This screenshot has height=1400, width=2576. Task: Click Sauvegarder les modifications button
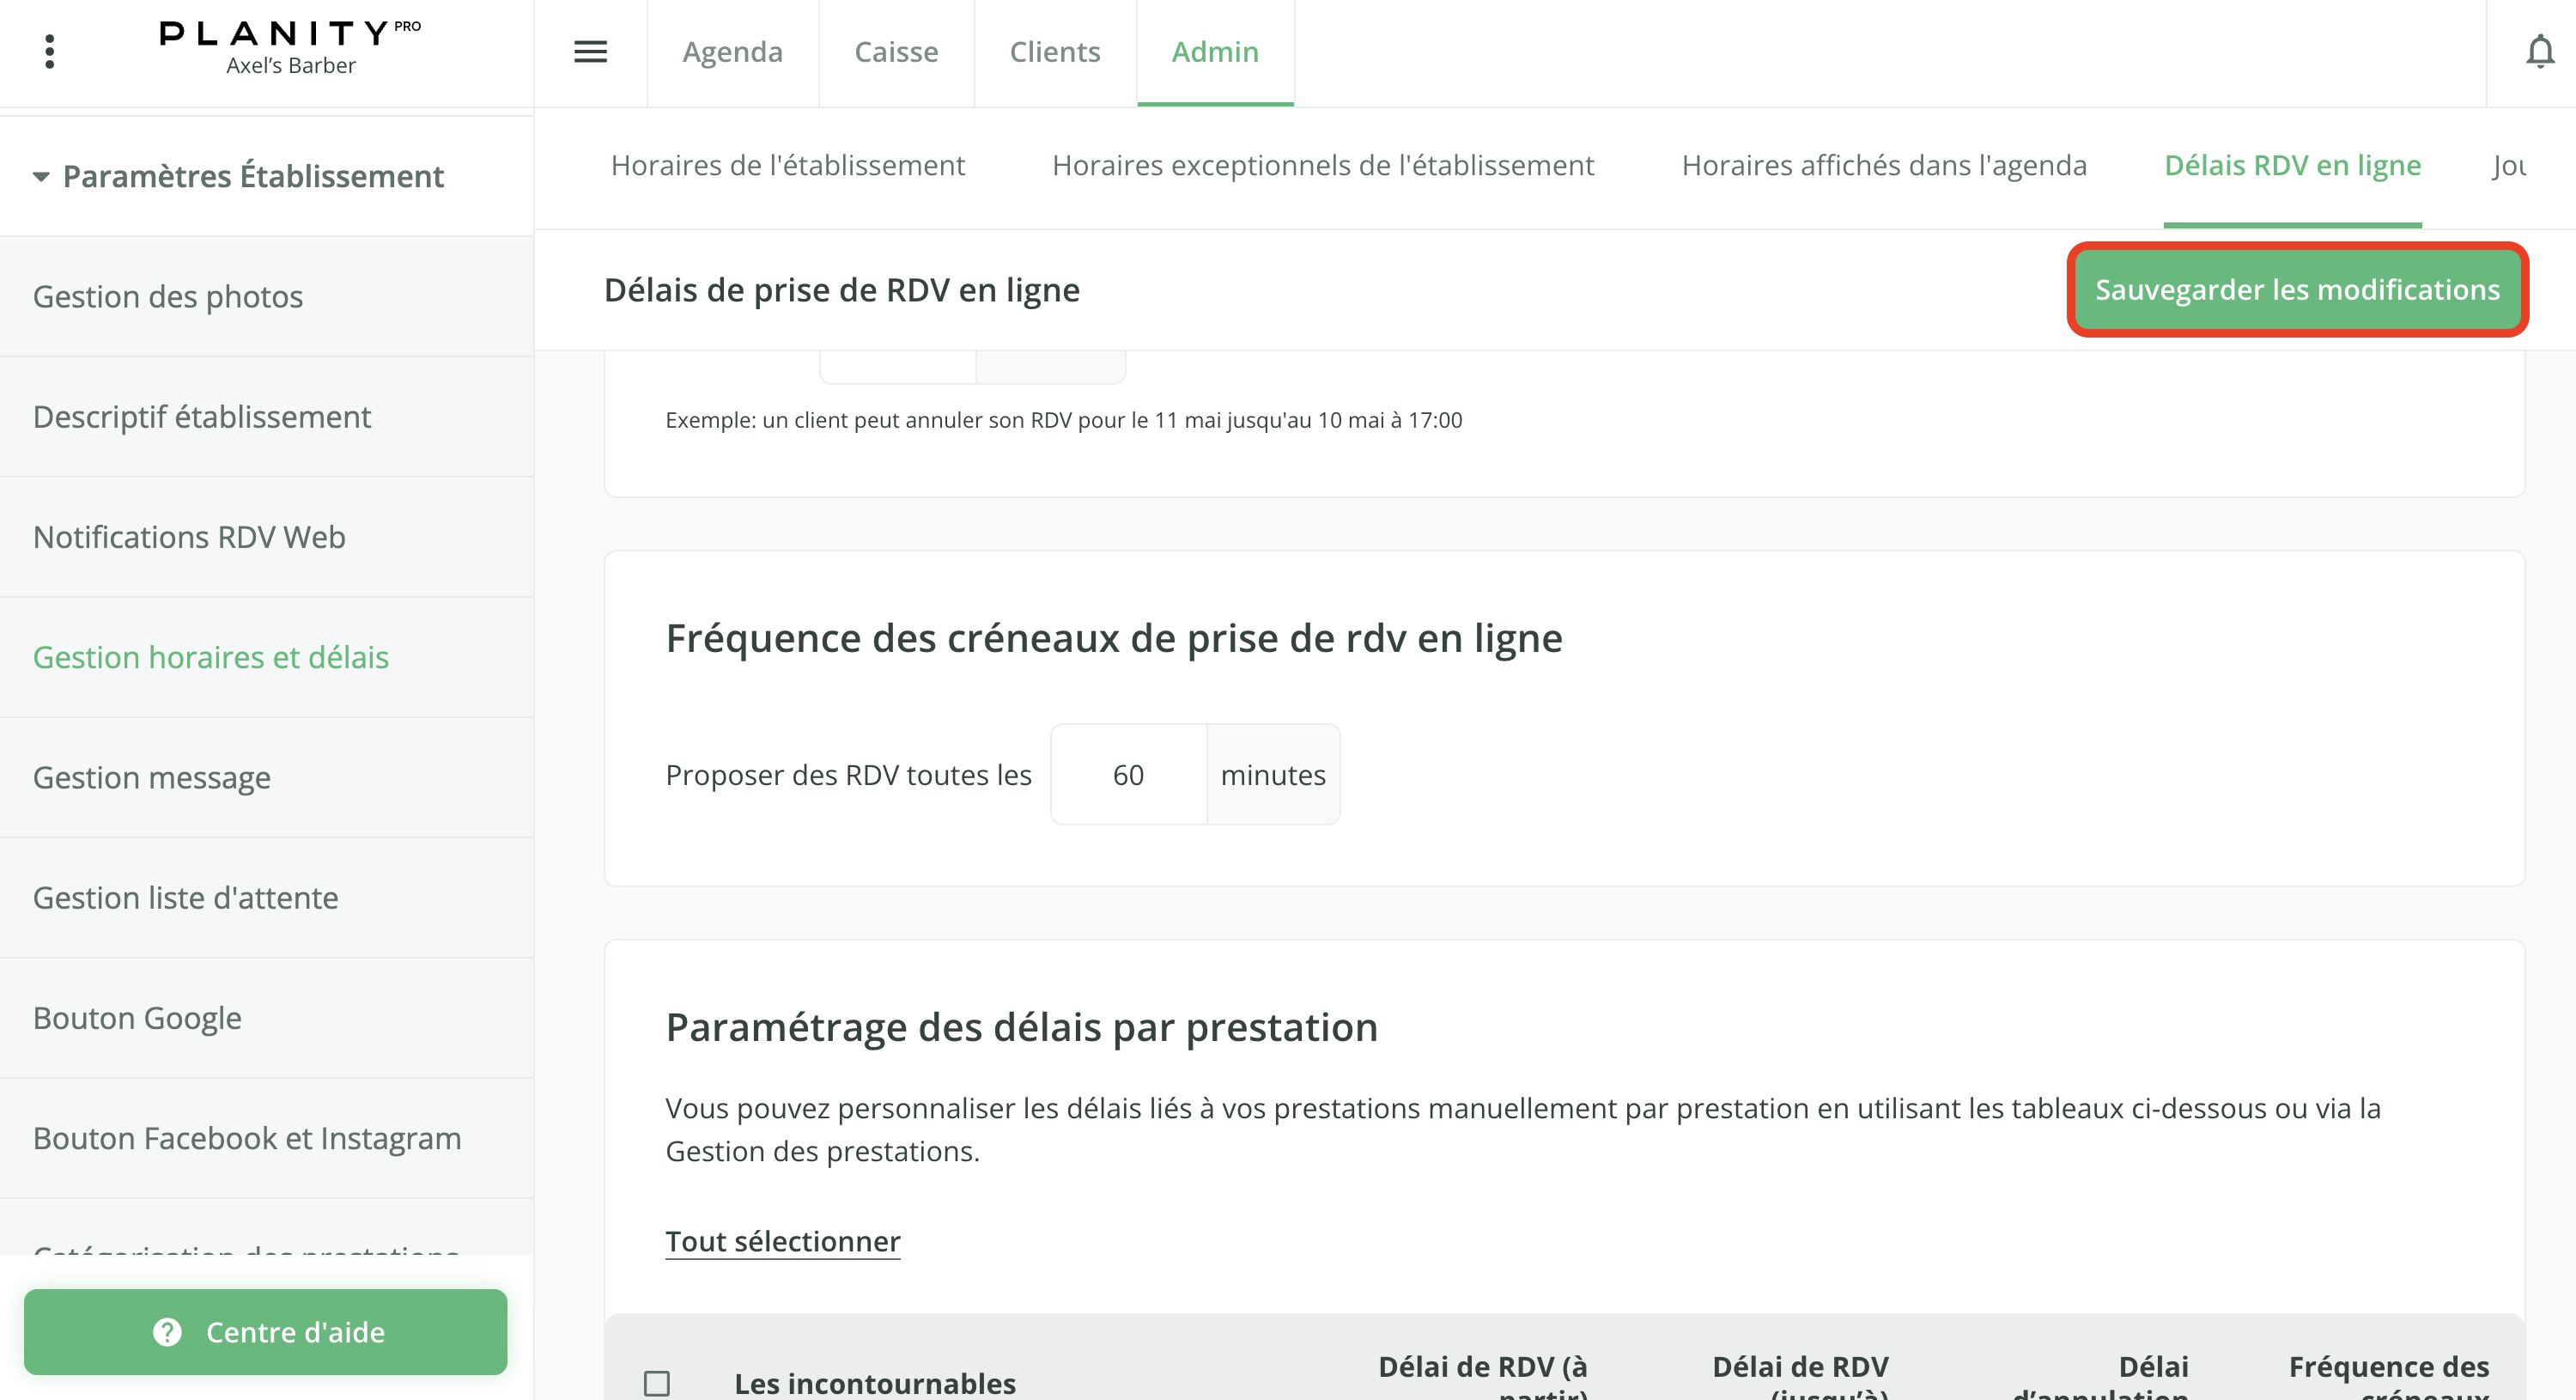pos(2297,290)
